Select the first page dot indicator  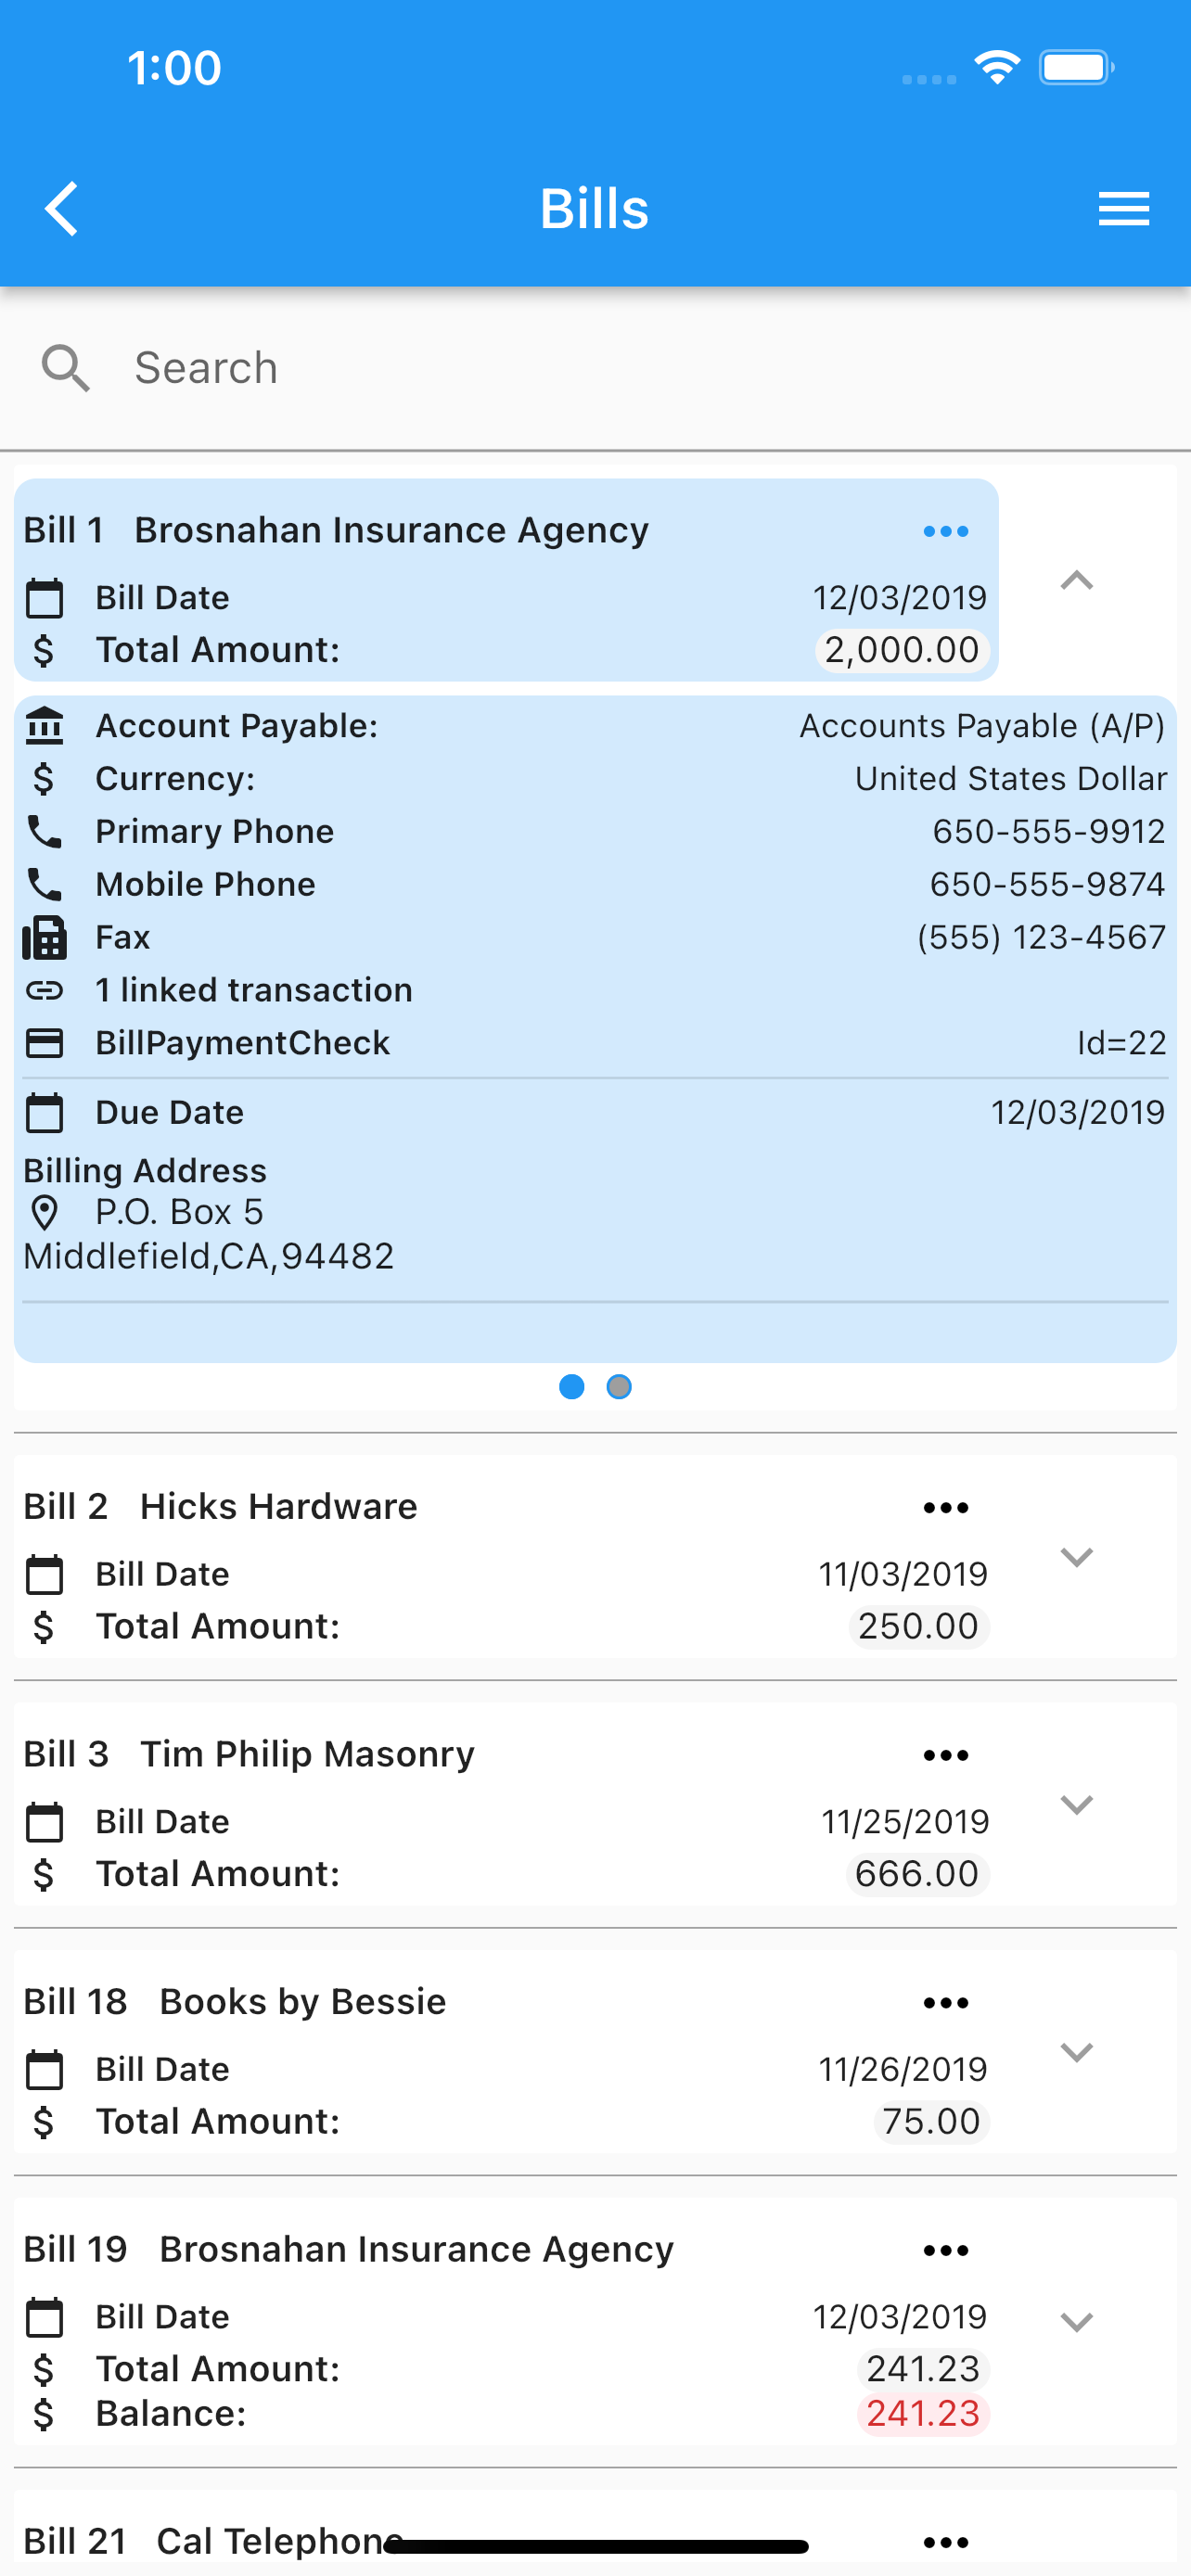(x=572, y=1387)
